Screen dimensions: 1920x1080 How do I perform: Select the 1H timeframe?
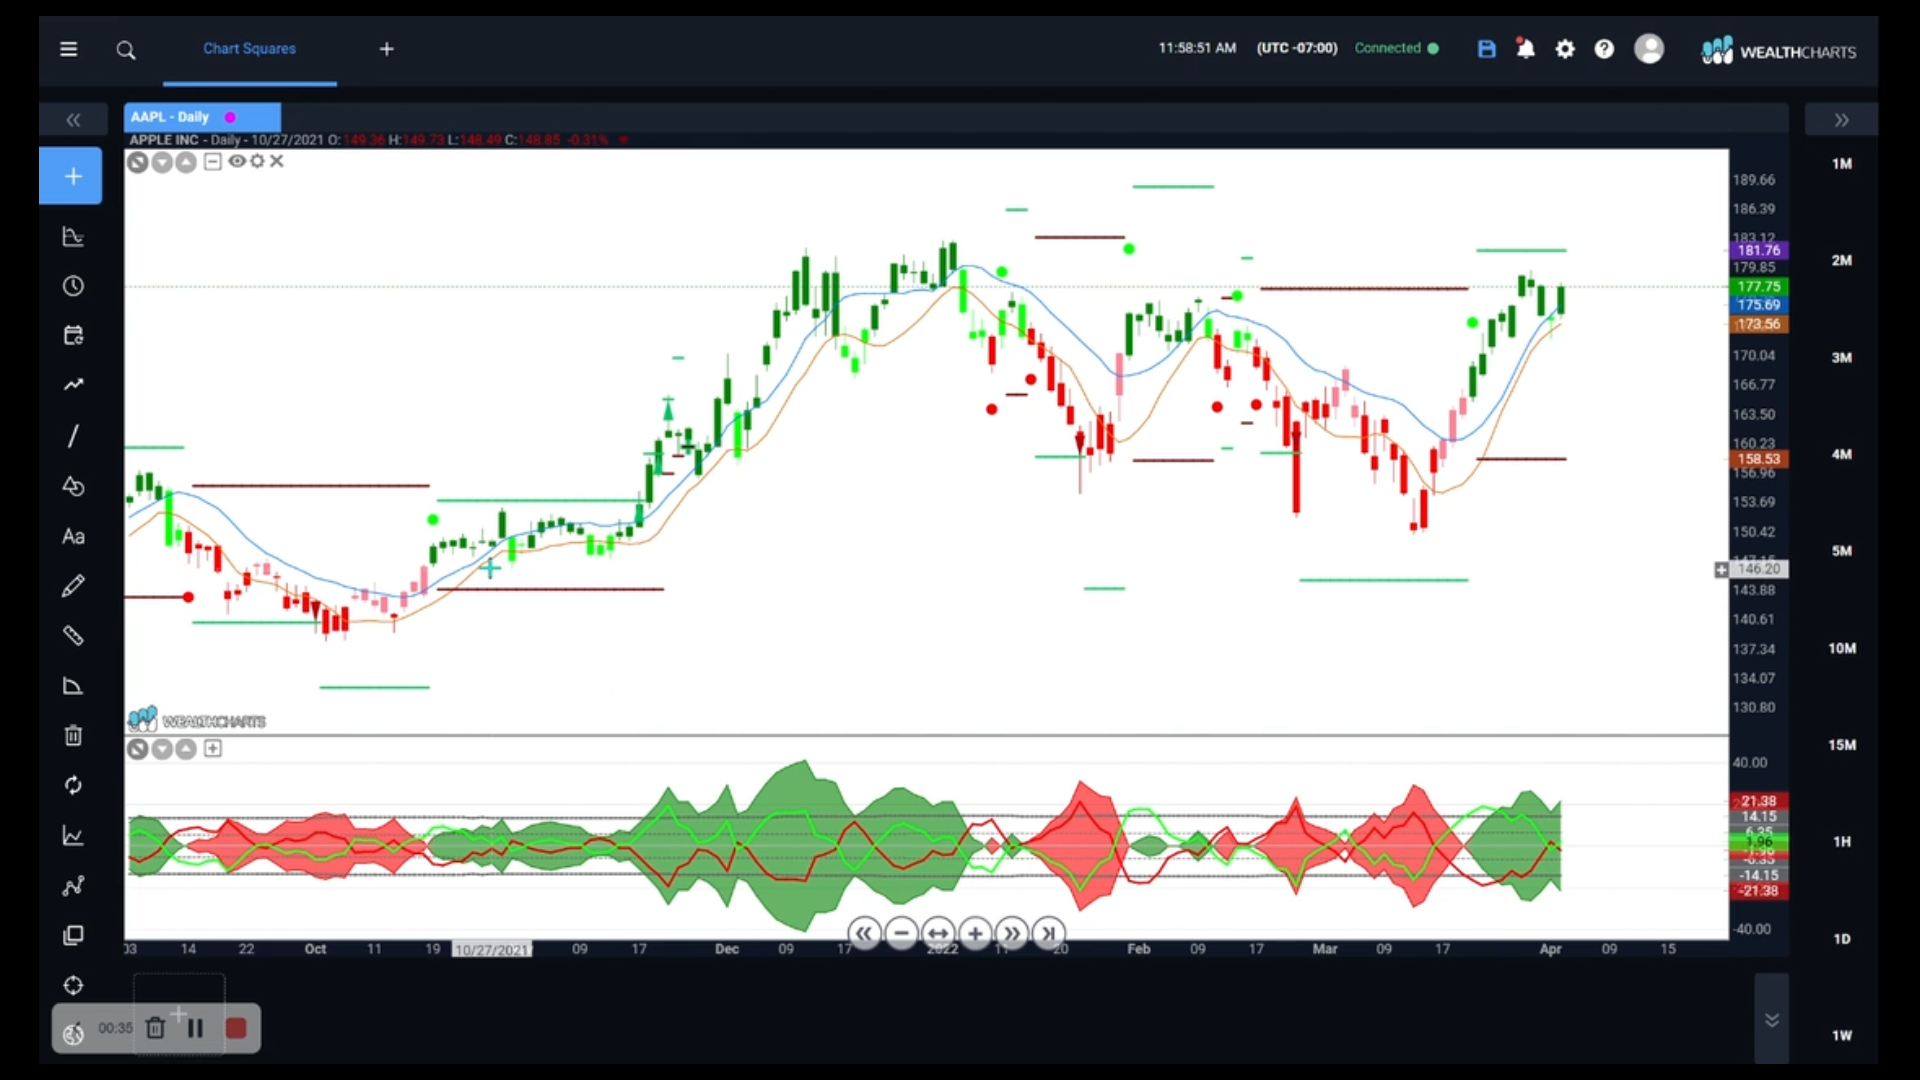[1842, 842]
